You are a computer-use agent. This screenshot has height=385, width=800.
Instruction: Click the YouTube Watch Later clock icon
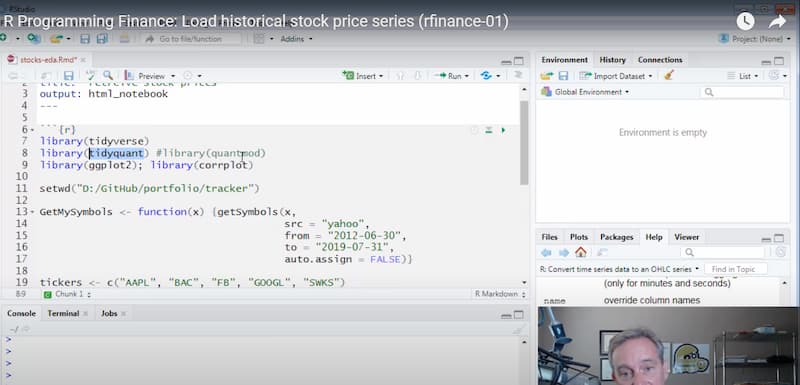click(745, 21)
